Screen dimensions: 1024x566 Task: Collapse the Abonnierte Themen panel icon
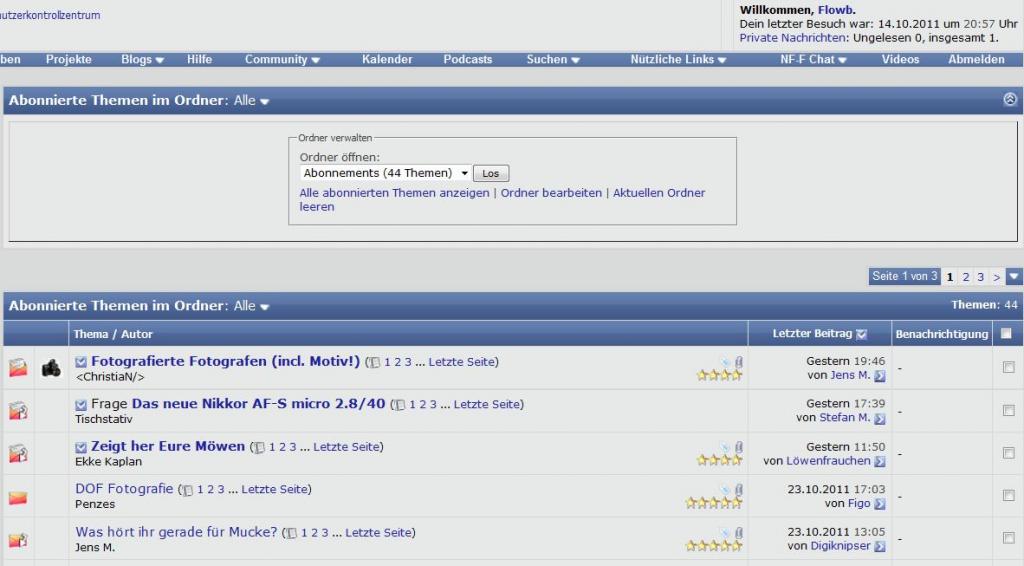tap(1010, 99)
